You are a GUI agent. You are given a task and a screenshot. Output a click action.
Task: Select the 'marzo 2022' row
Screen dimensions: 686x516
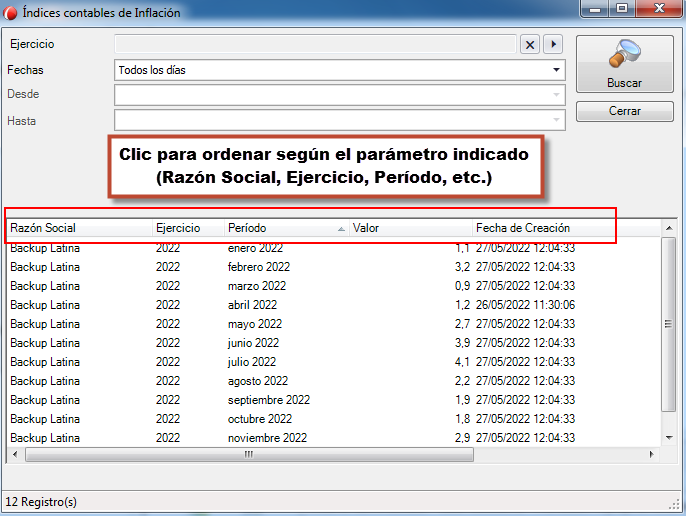click(x=332, y=286)
